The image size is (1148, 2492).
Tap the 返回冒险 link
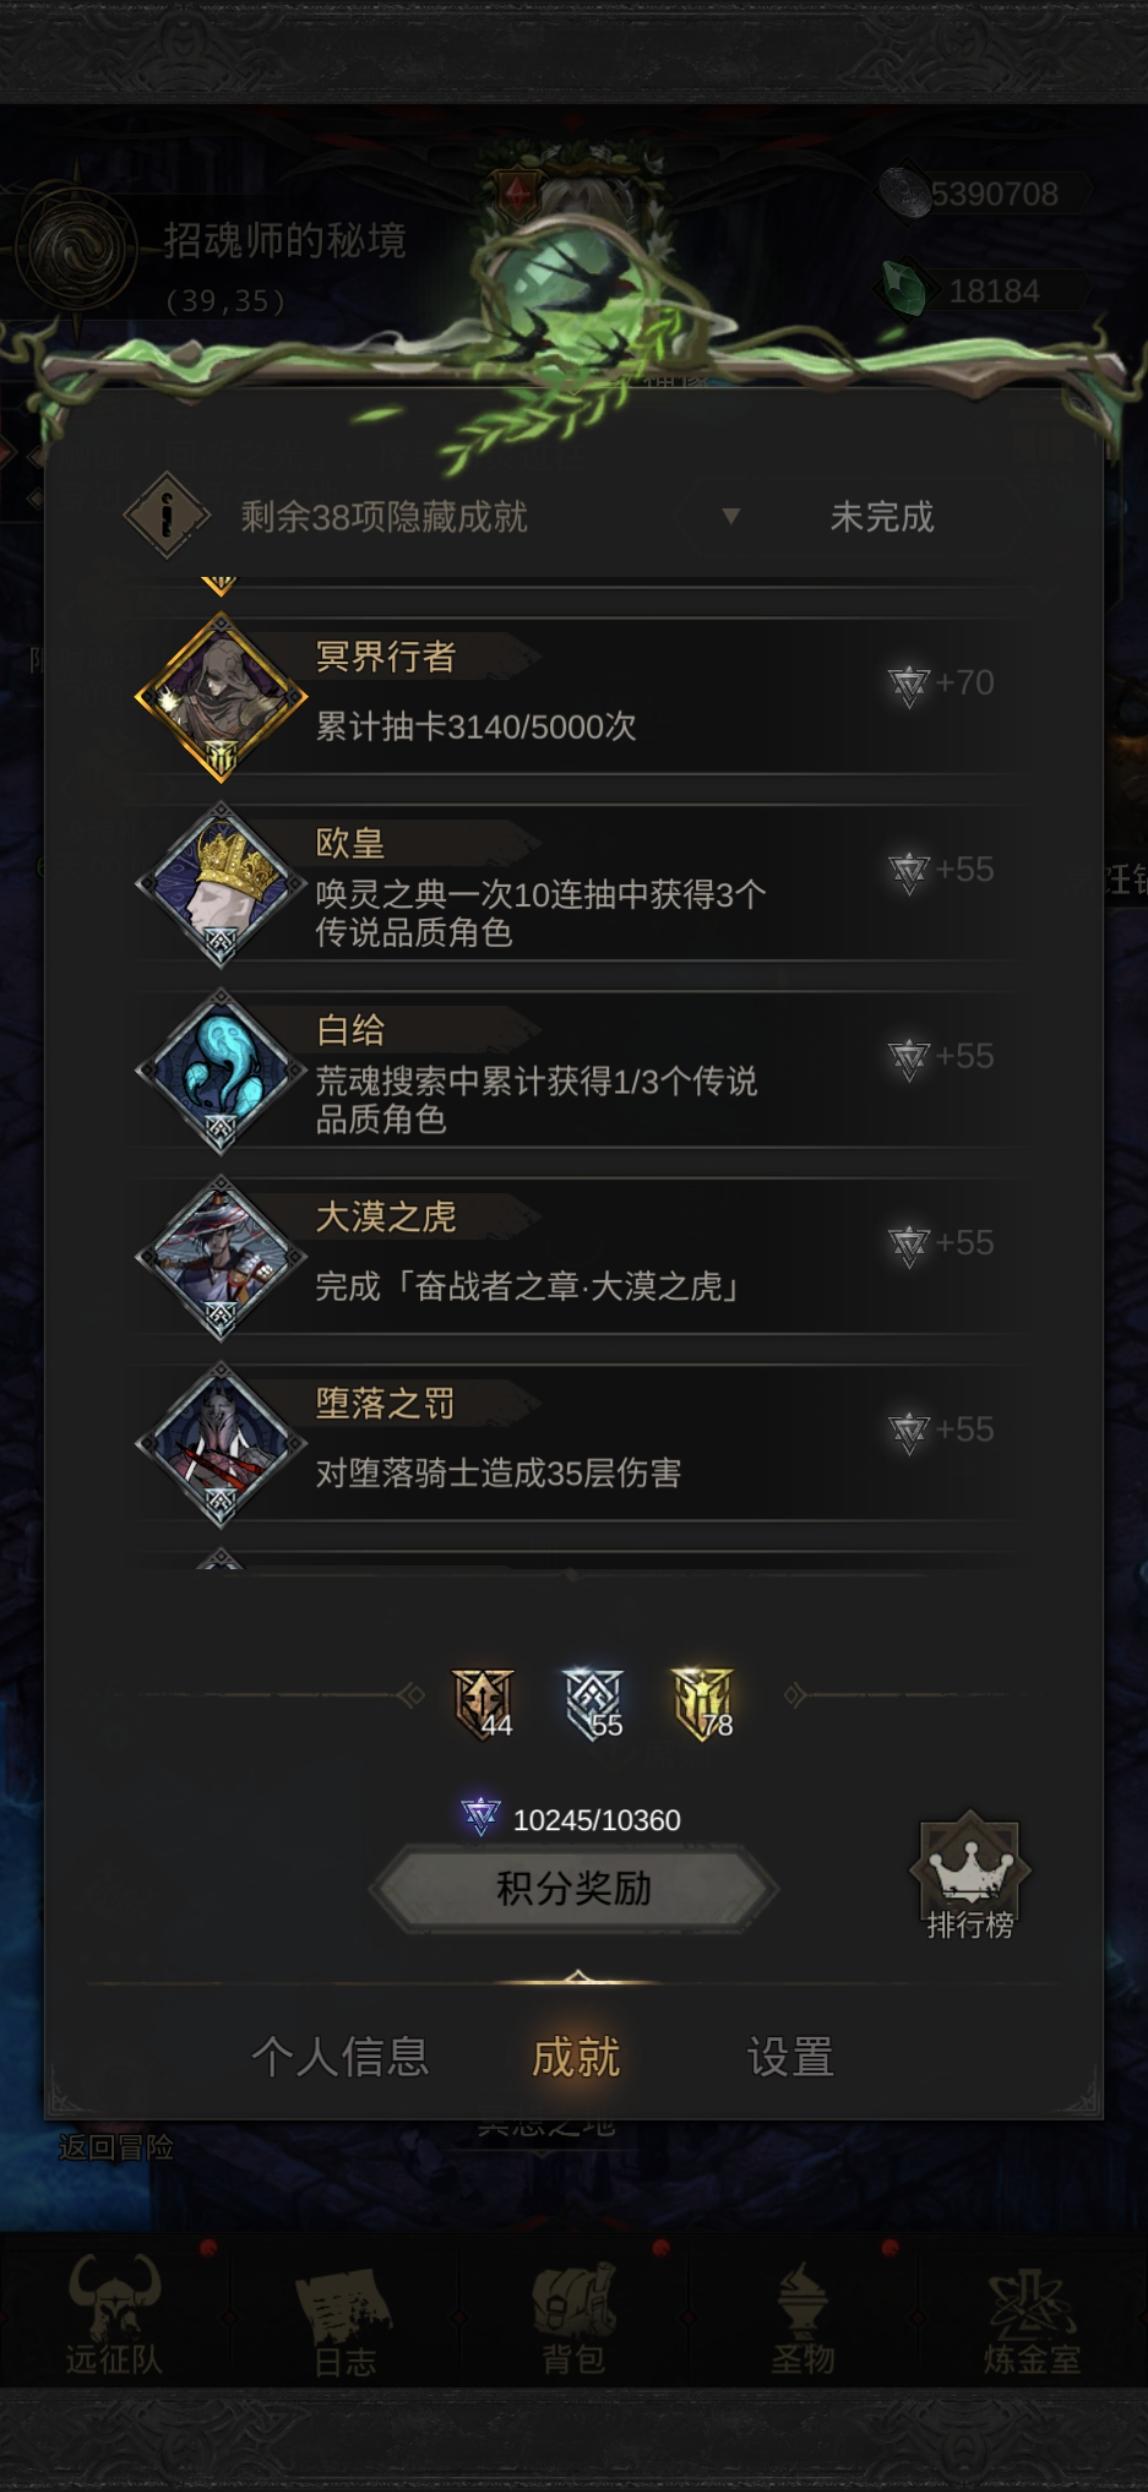[116, 2147]
